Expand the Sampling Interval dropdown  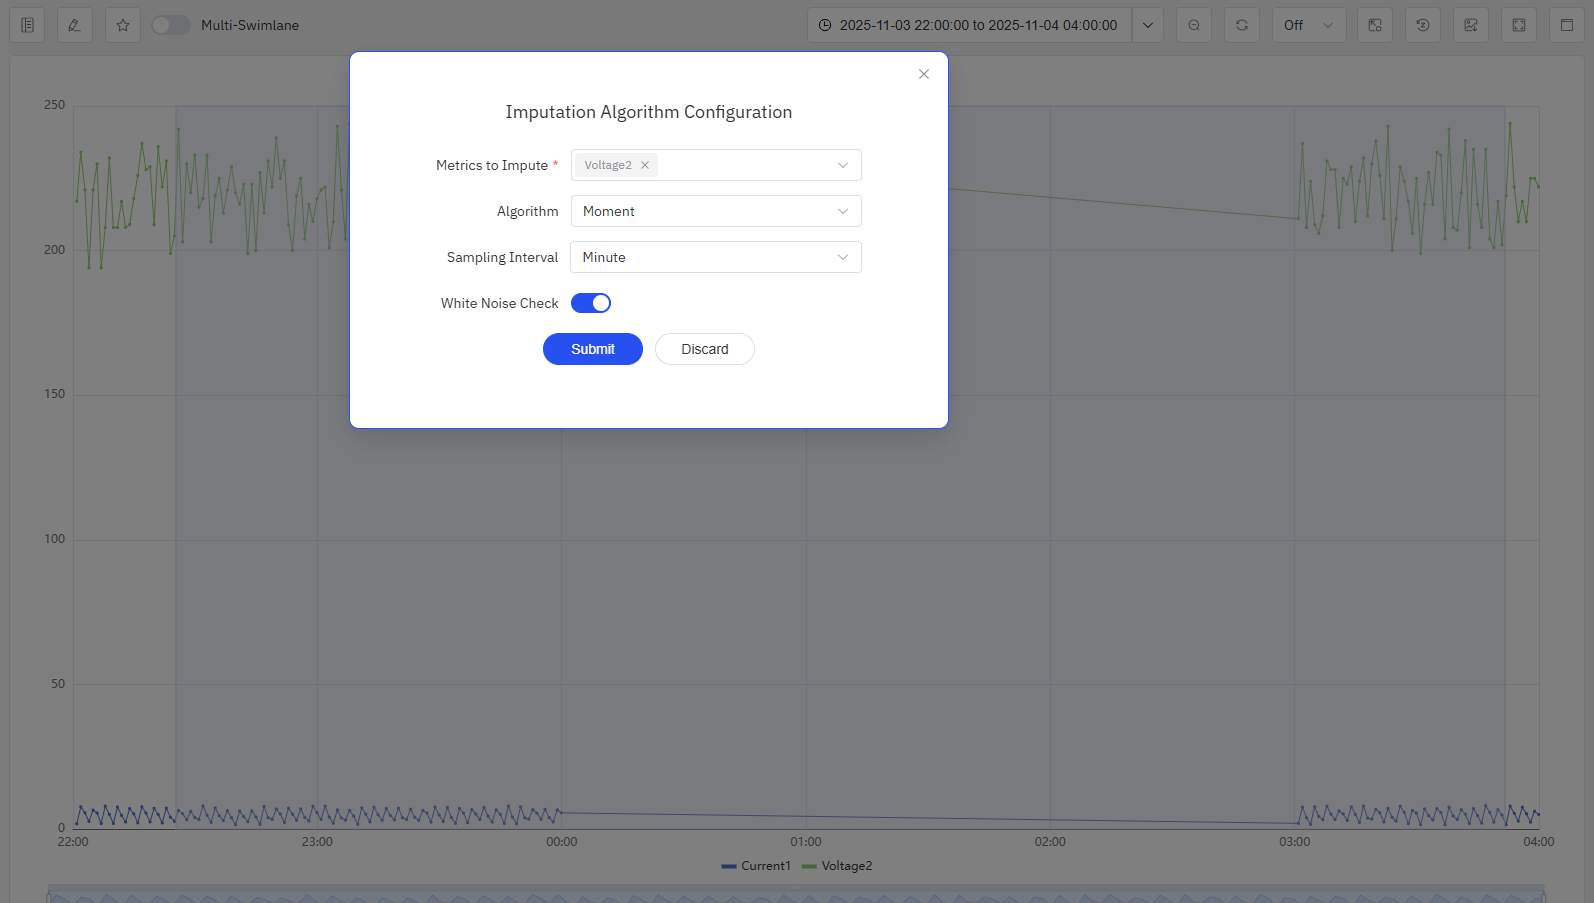click(715, 257)
